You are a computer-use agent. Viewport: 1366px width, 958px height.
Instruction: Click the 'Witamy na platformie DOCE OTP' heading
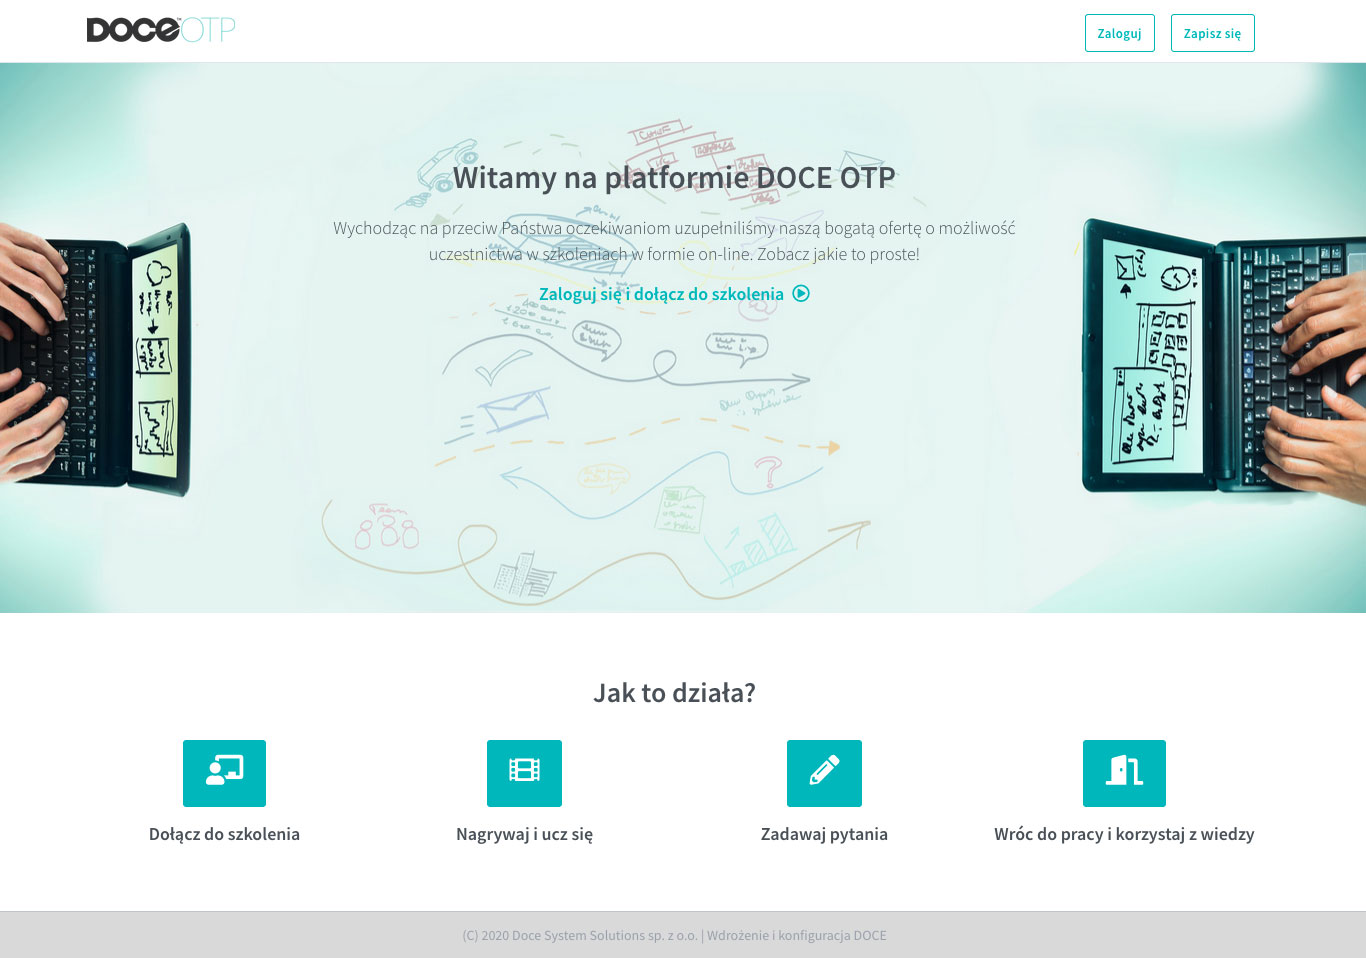click(674, 178)
